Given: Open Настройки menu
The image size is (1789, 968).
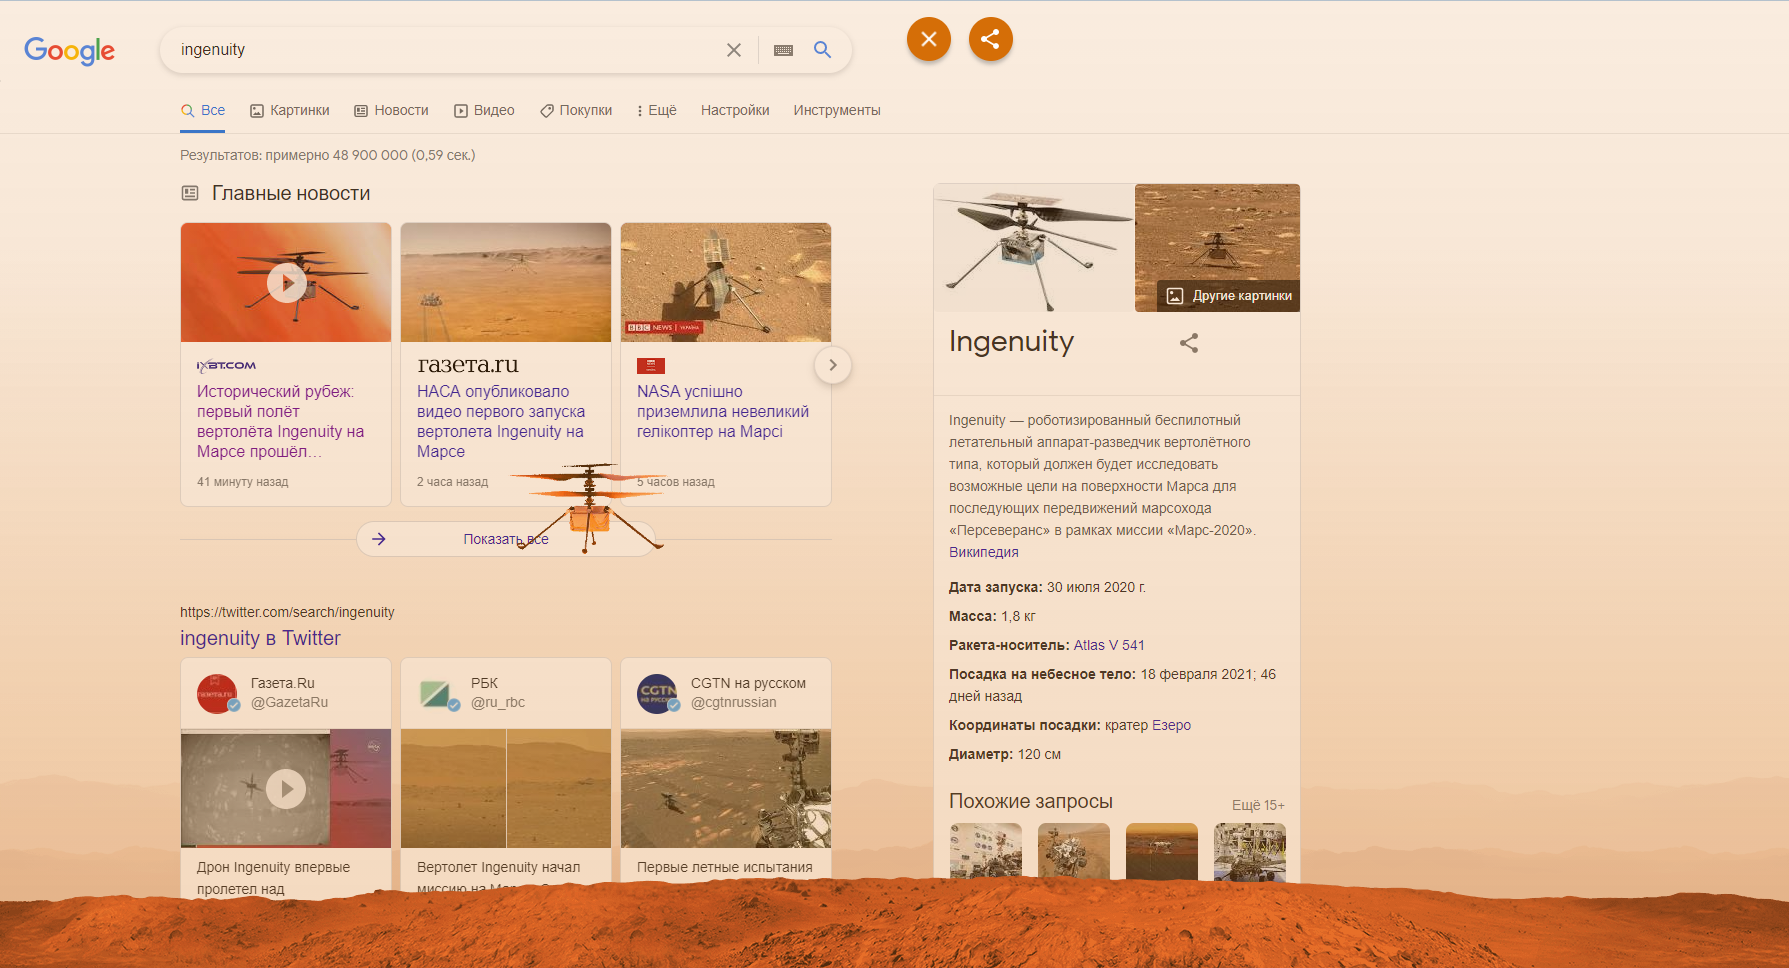Looking at the screenshot, I should pos(735,111).
